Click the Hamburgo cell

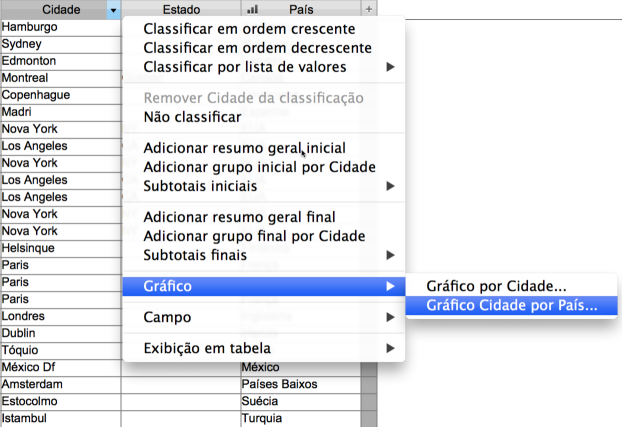click(x=61, y=27)
